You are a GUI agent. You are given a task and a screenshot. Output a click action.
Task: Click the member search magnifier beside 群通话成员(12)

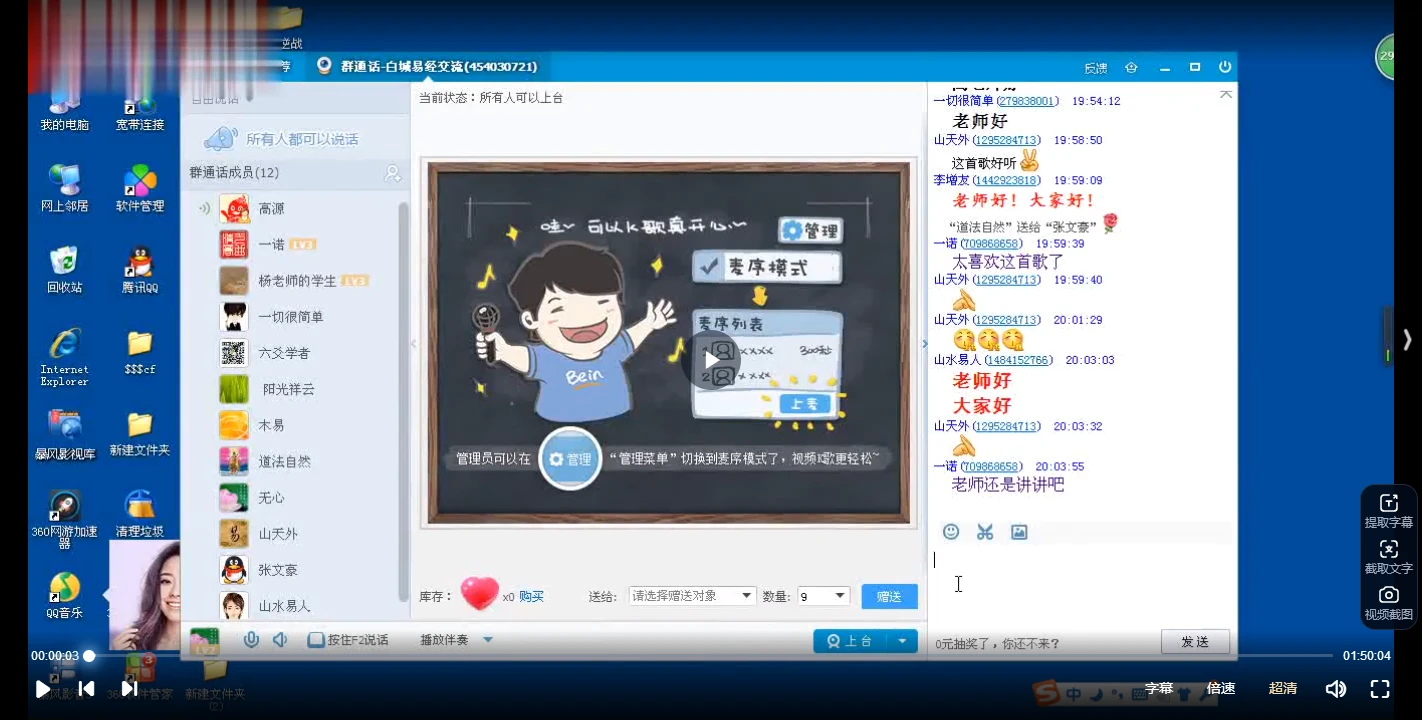click(393, 174)
